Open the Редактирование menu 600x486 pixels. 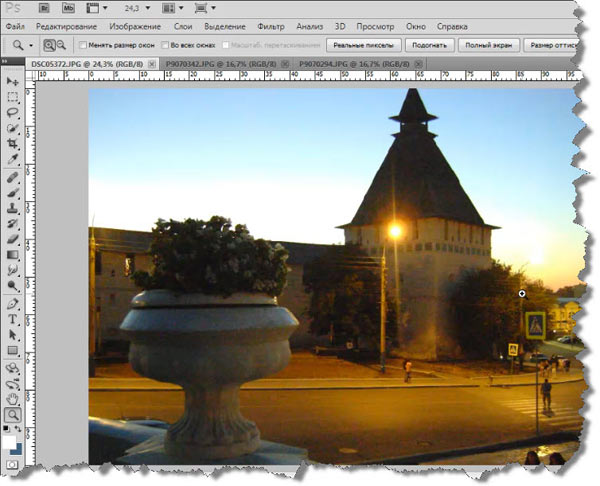tap(66, 26)
